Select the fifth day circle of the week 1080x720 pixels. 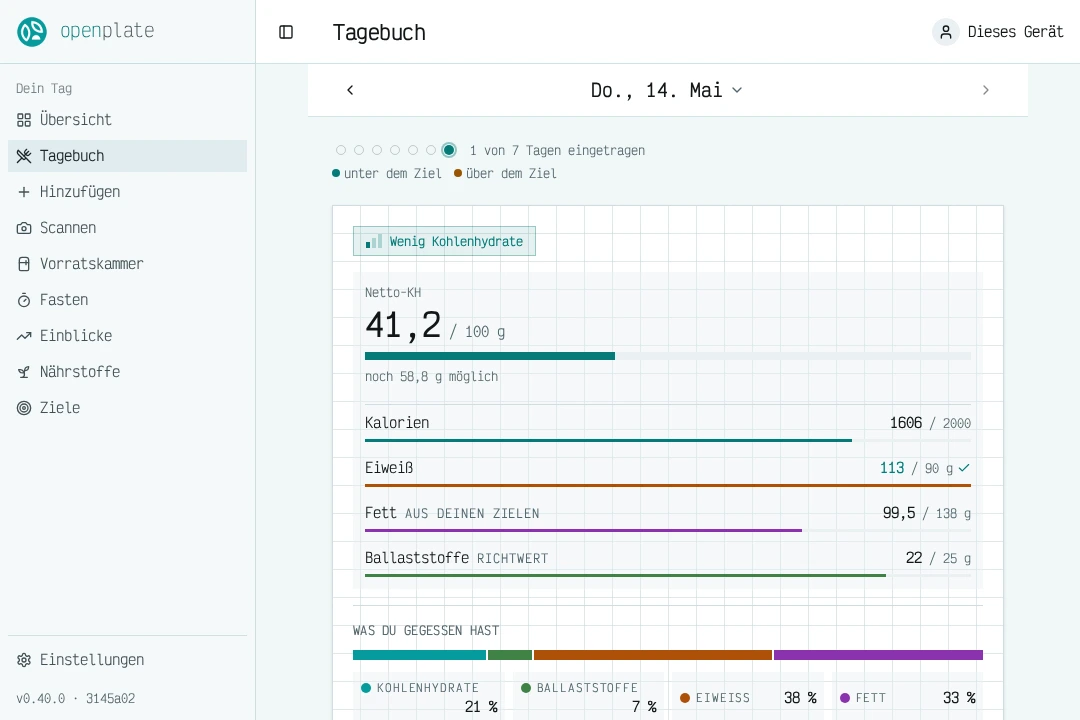413,150
